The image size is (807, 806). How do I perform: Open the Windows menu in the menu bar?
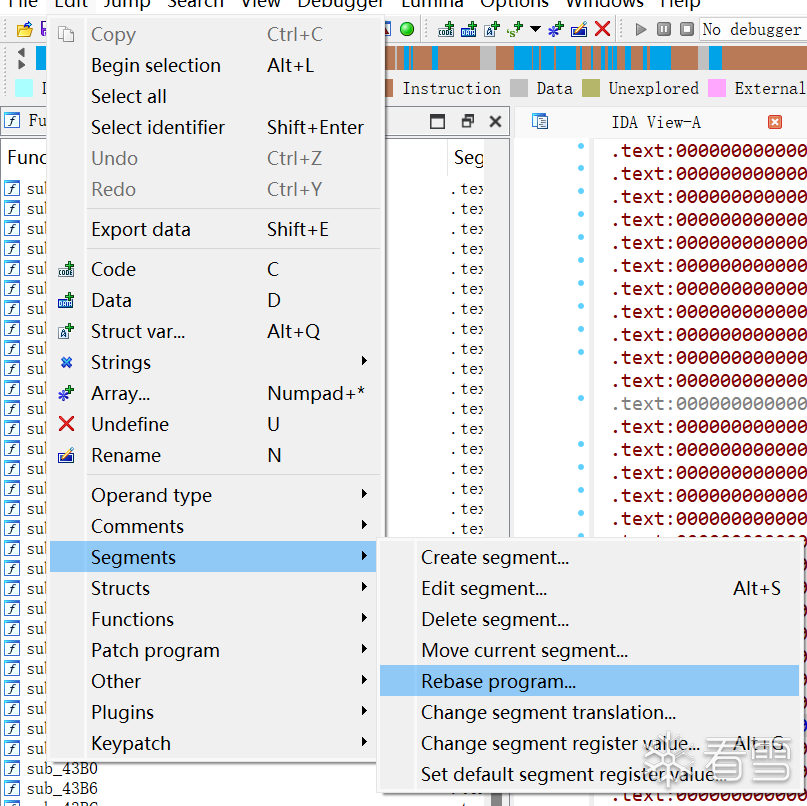pyautogui.click(x=605, y=3)
